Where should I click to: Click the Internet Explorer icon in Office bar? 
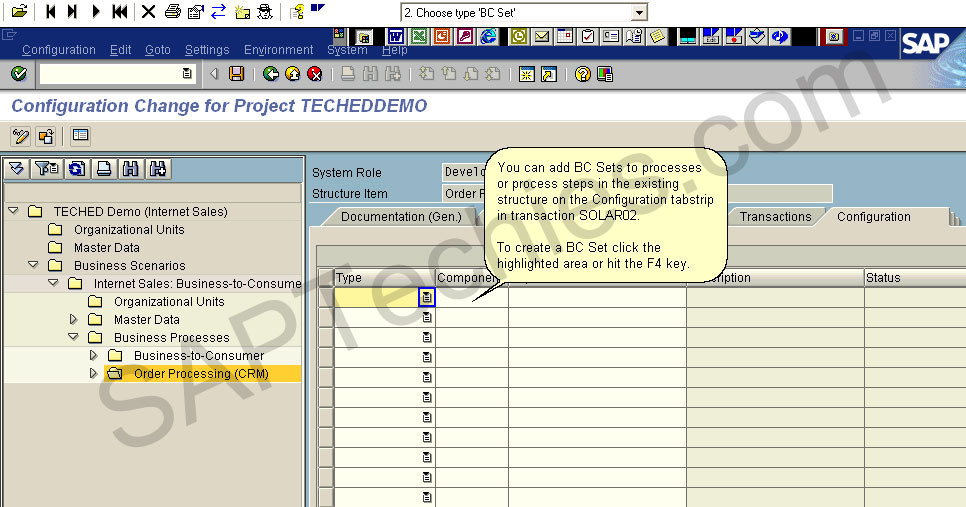489,37
